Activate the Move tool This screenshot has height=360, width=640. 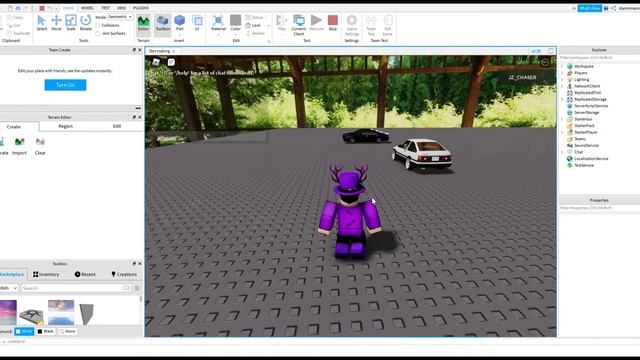click(x=56, y=23)
